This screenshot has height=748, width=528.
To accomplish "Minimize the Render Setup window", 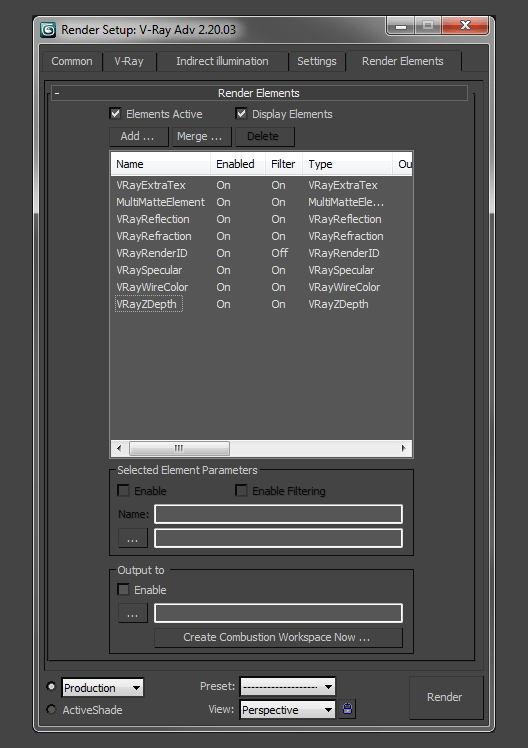I will pyautogui.click(x=401, y=26).
